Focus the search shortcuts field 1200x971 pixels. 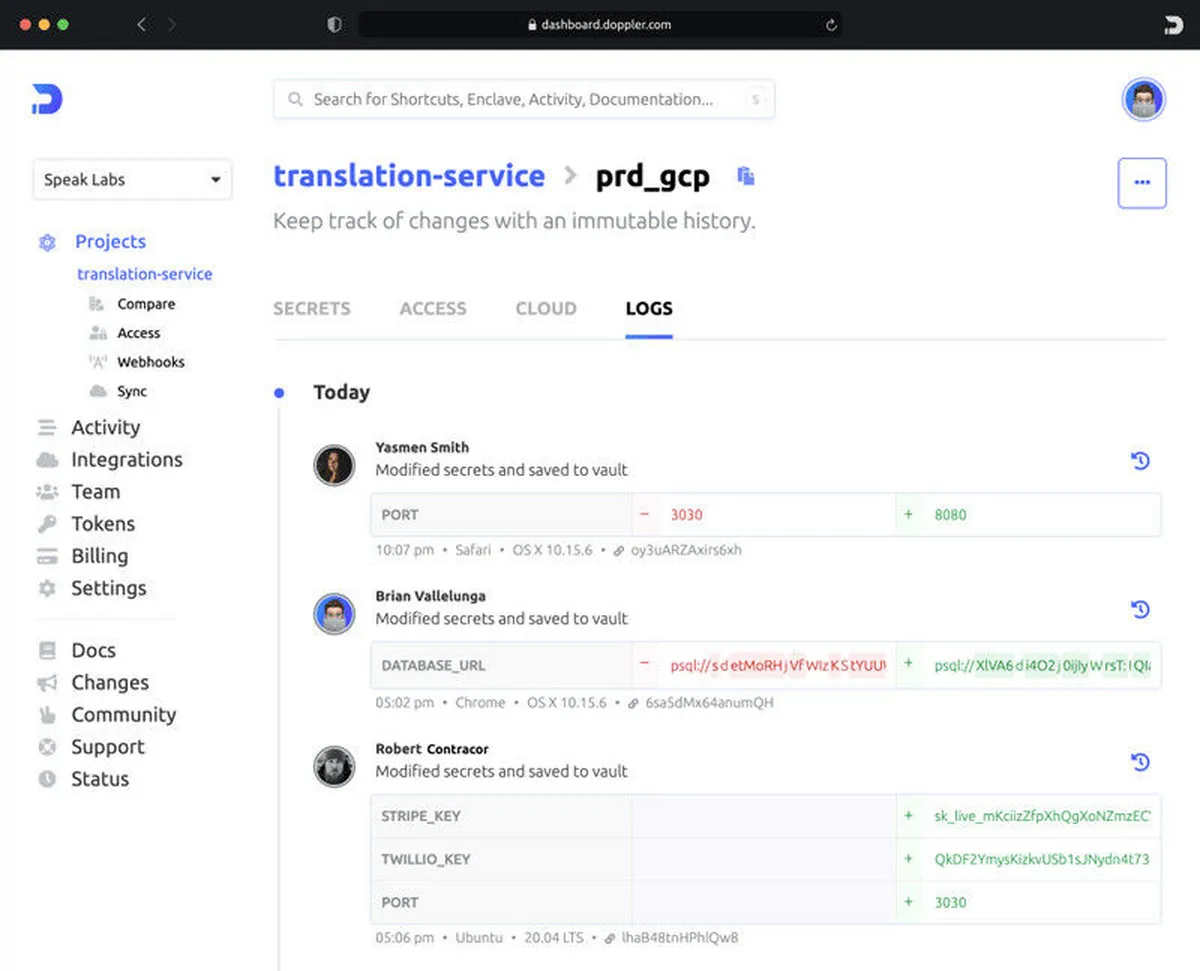(524, 99)
